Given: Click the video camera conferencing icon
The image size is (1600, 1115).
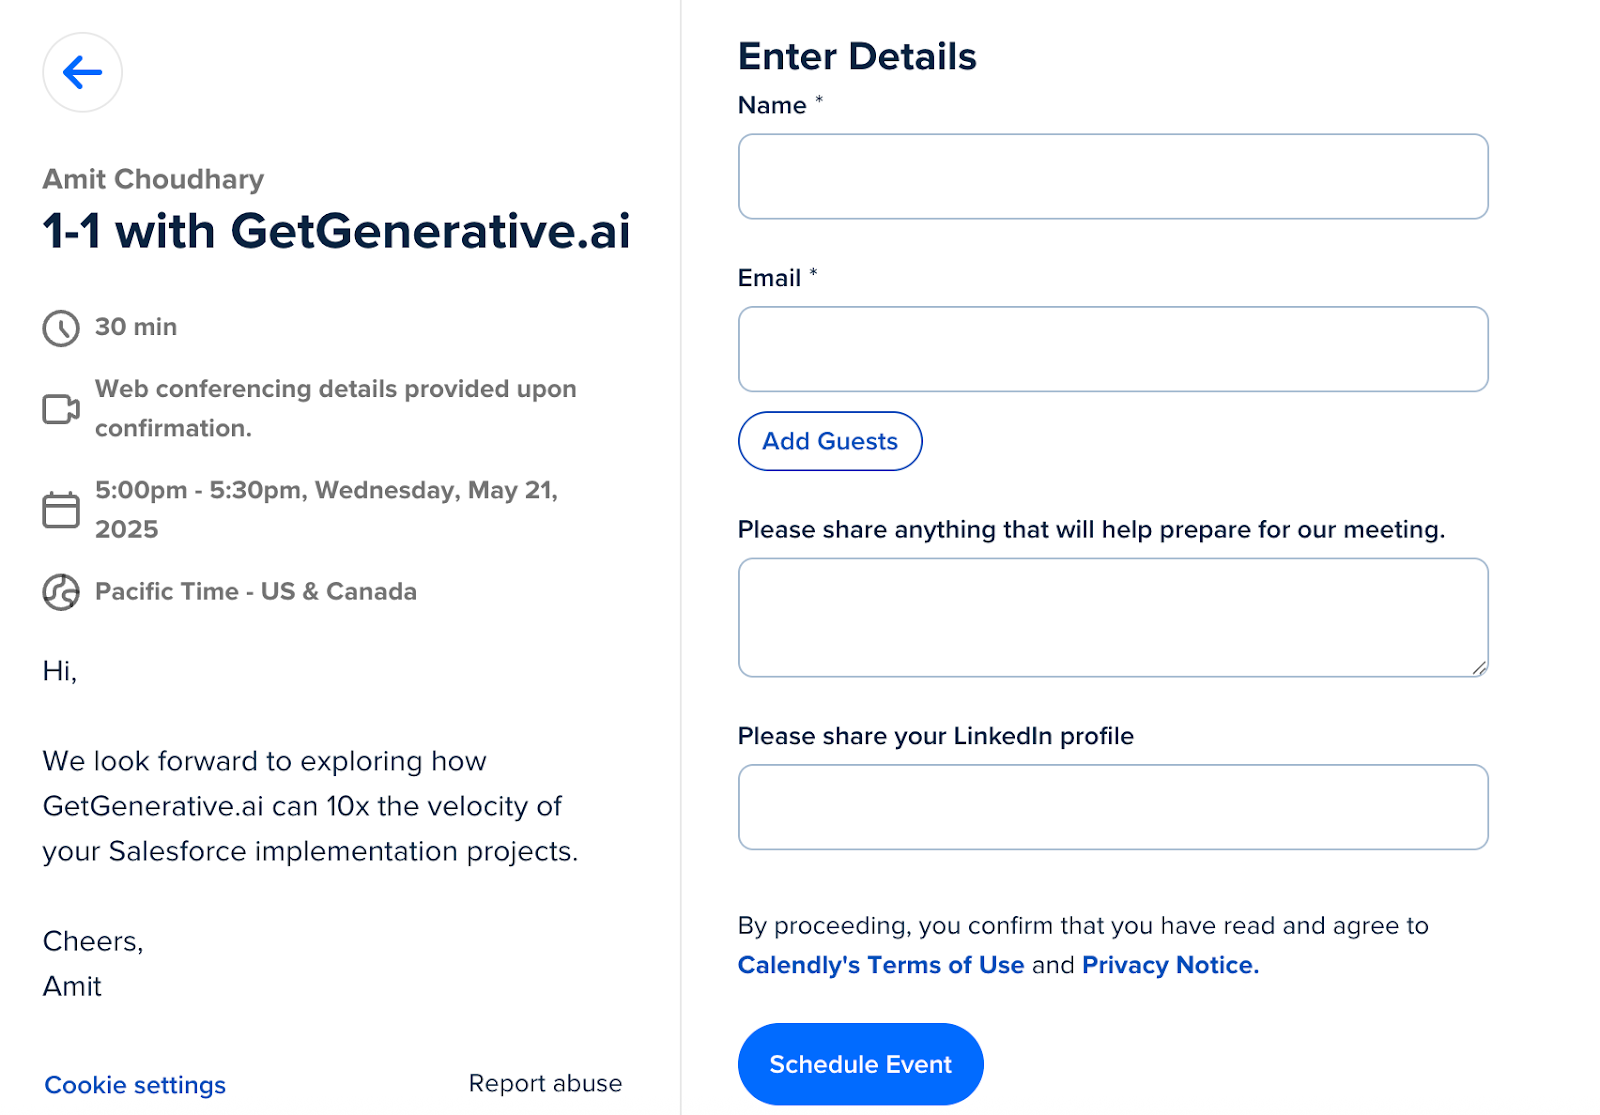Looking at the screenshot, I should tap(61, 409).
